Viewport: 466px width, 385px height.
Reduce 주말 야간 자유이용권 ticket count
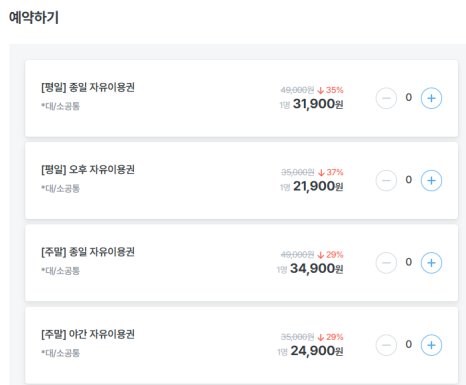pyautogui.click(x=386, y=345)
